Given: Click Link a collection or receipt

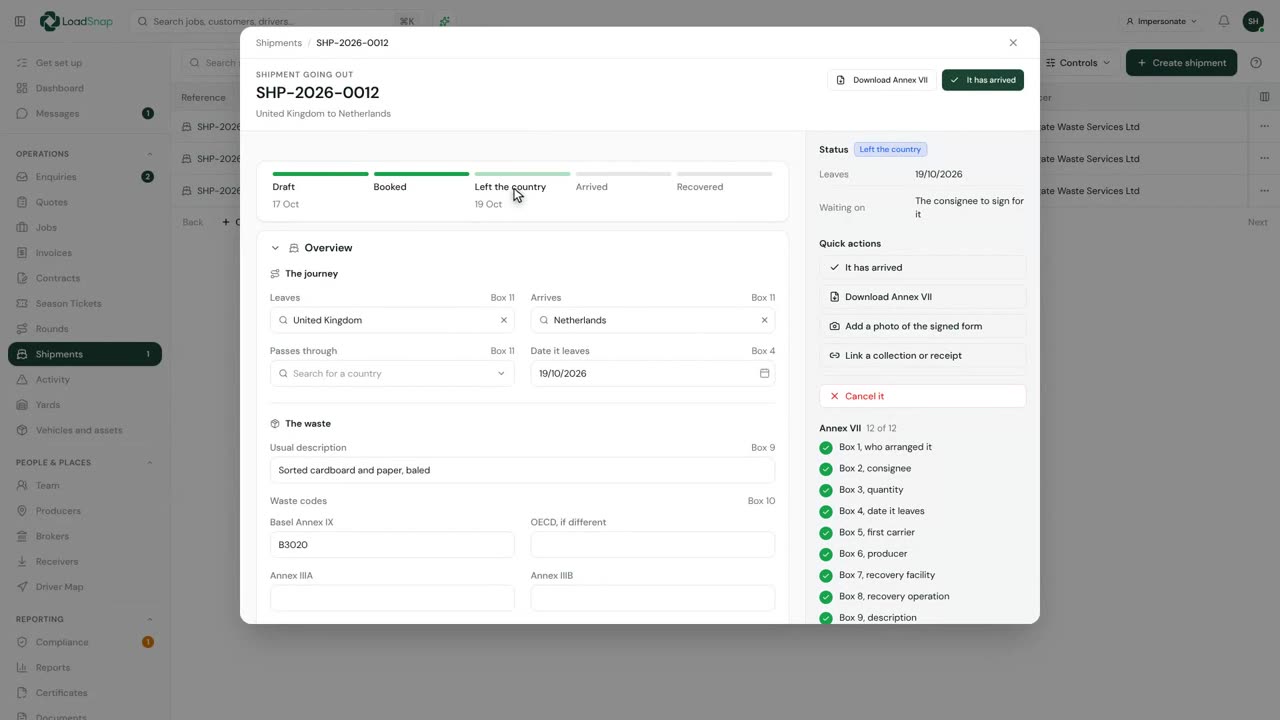Looking at the screenshot, I should (x=922, y=355).
